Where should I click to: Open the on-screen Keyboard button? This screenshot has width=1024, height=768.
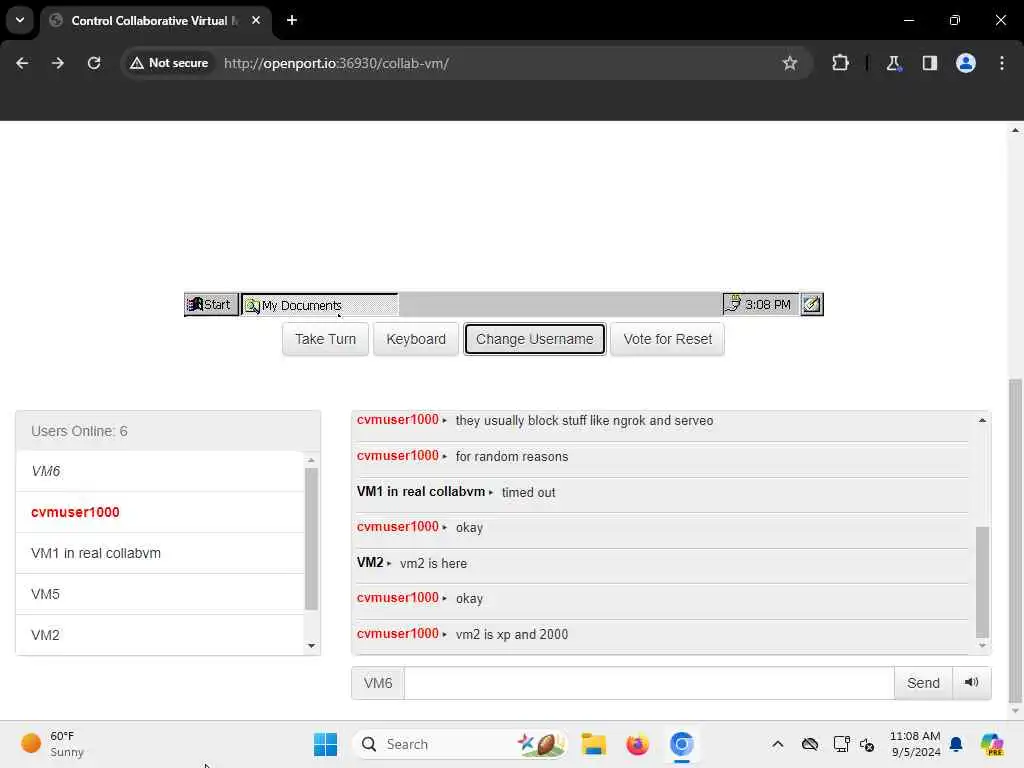pyautogui.click(x=415, y=339)
